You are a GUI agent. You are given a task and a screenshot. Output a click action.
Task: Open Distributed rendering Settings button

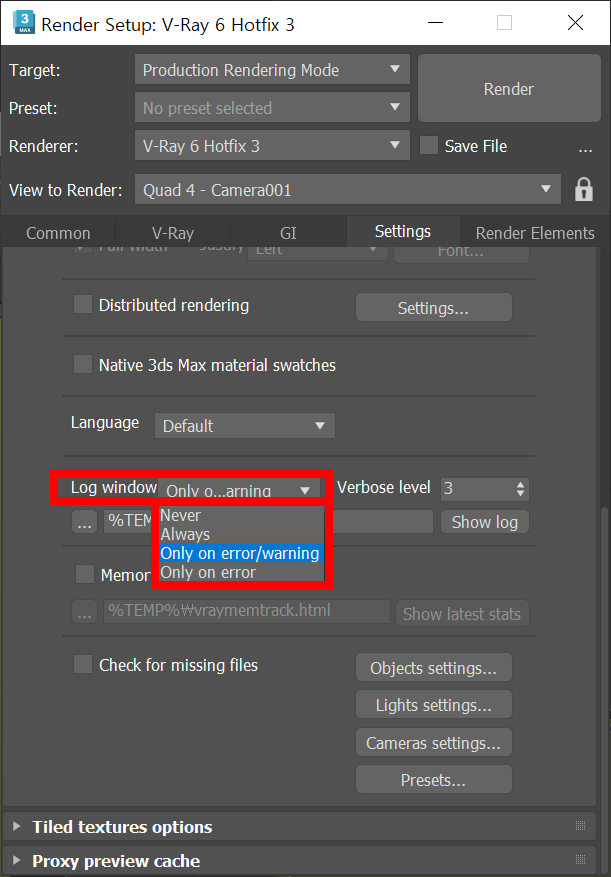[434, 308]
